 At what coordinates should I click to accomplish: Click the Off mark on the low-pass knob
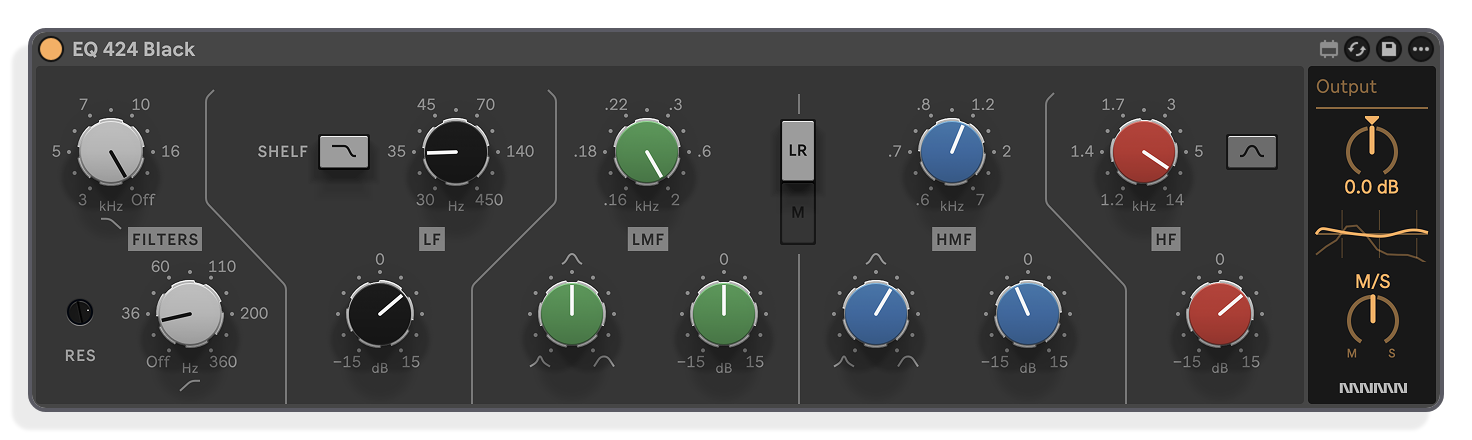(143, 199)
